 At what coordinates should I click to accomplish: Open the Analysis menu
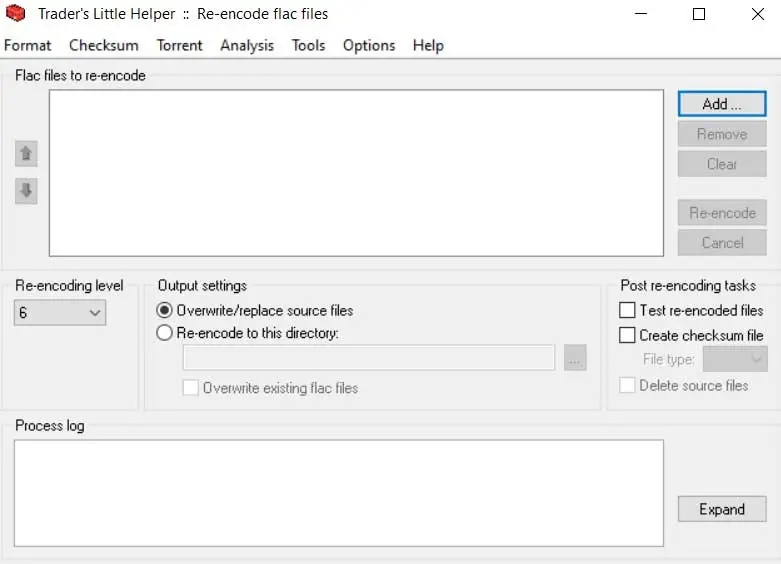click(x=247, y=45)
